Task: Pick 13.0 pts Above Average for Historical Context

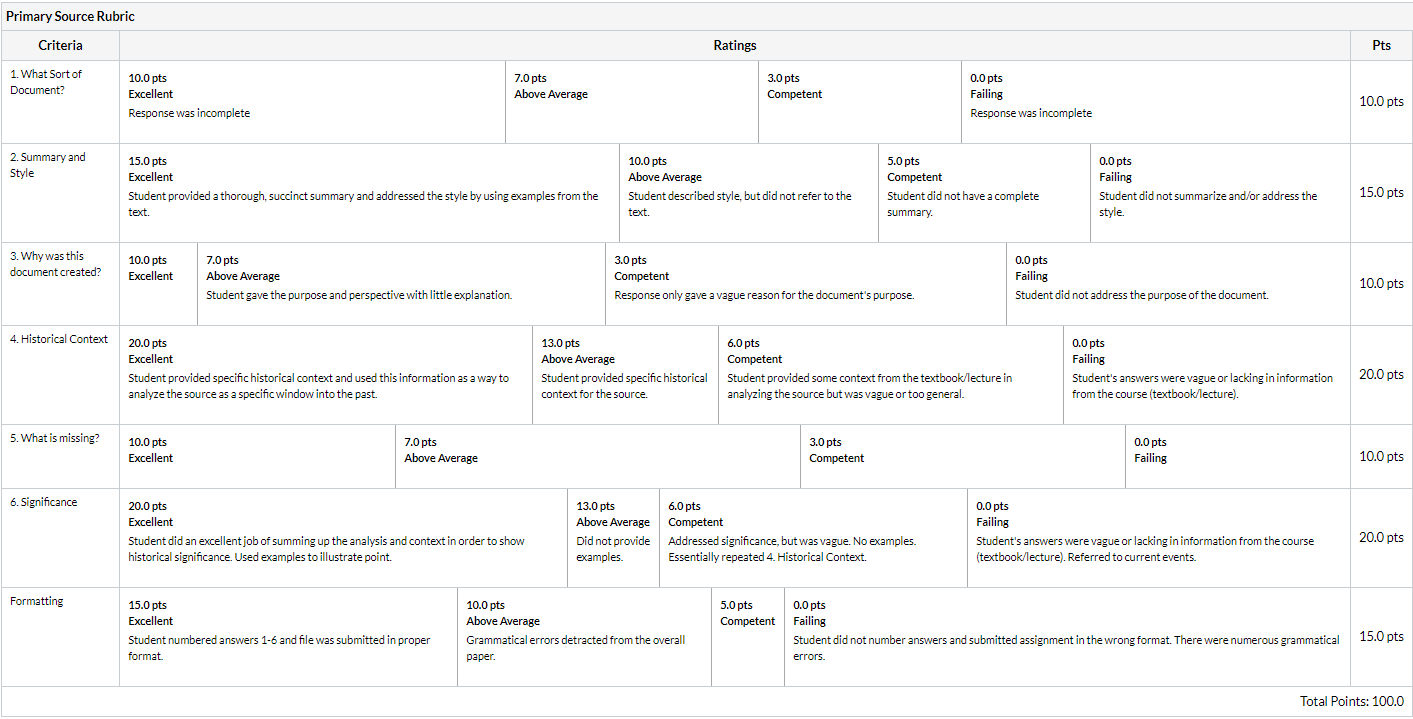Action: (625, 375)
